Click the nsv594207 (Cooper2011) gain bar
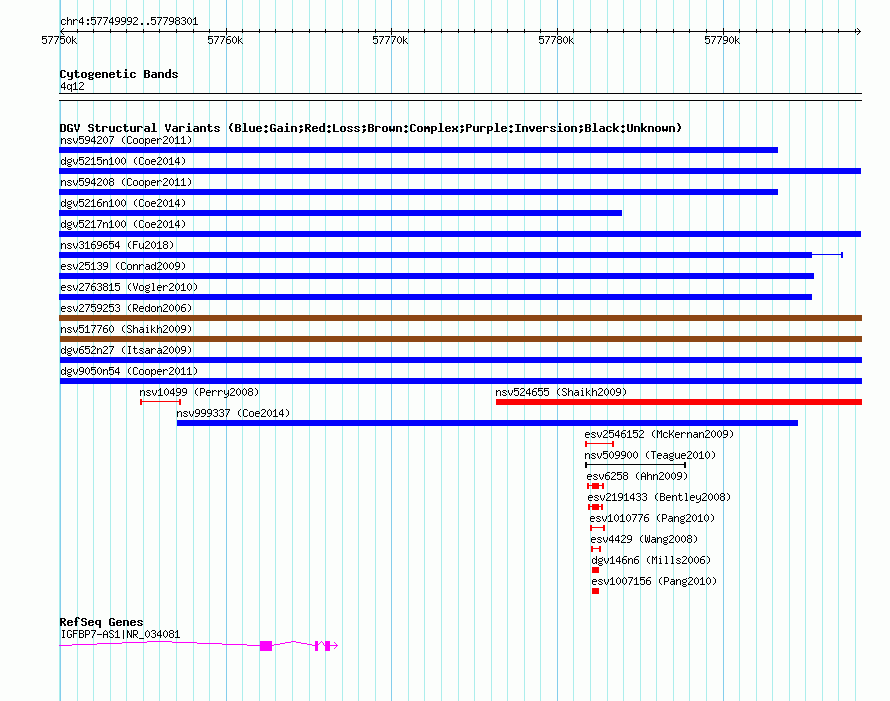890x701 pixels. [418, 150]
